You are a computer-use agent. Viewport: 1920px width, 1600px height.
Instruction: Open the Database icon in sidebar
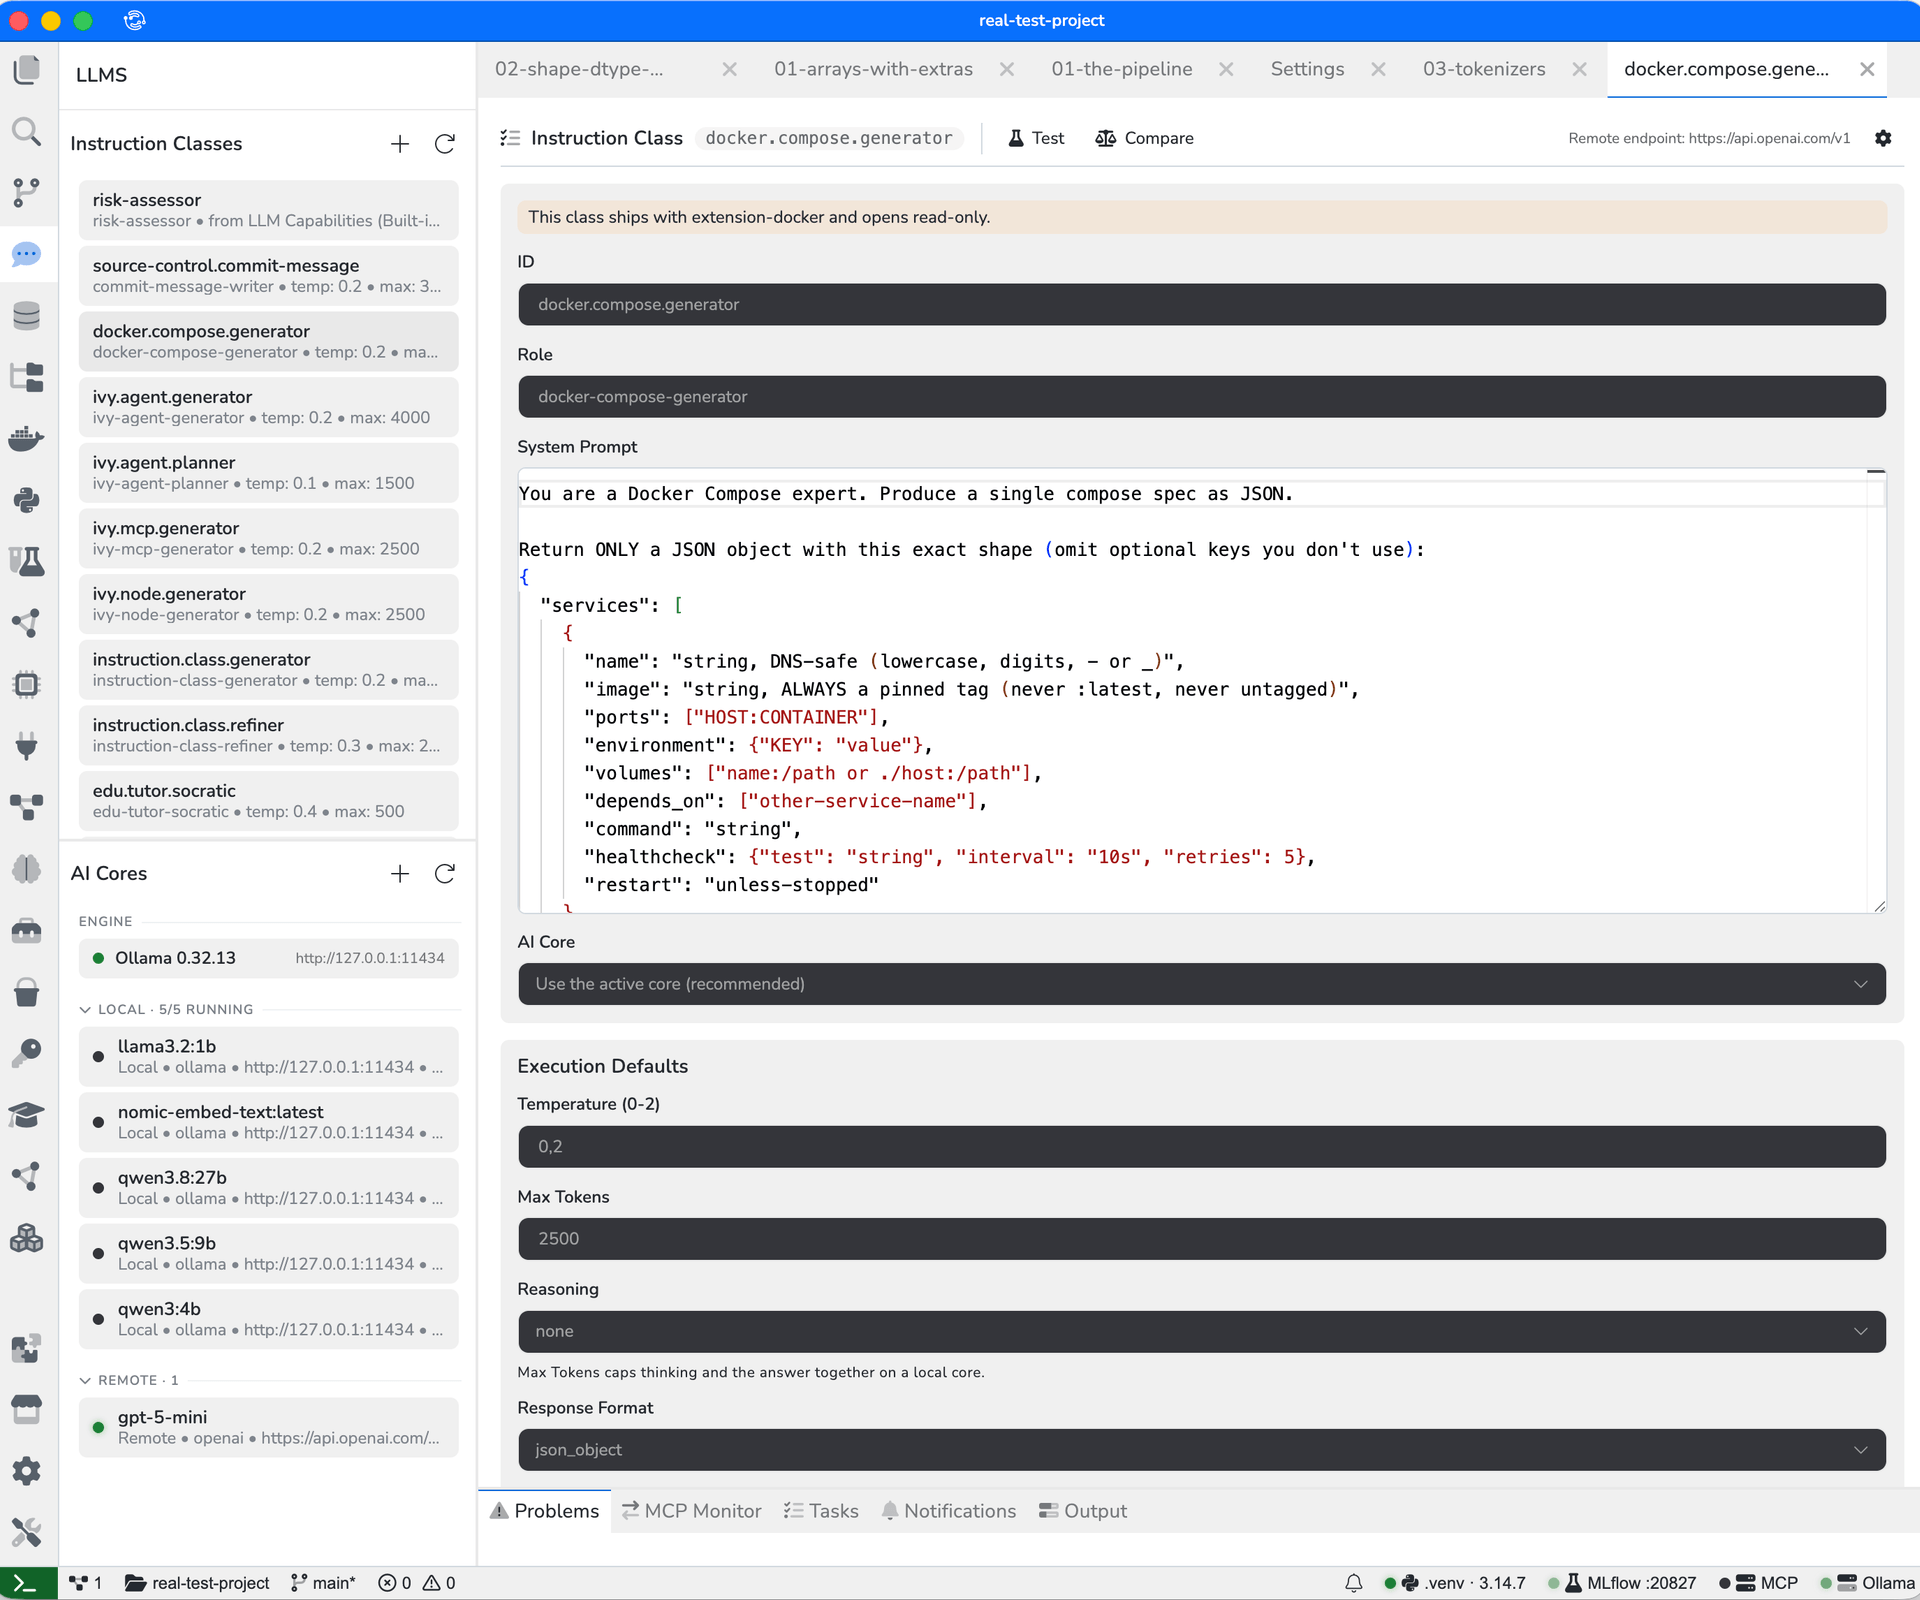point(27,316)
